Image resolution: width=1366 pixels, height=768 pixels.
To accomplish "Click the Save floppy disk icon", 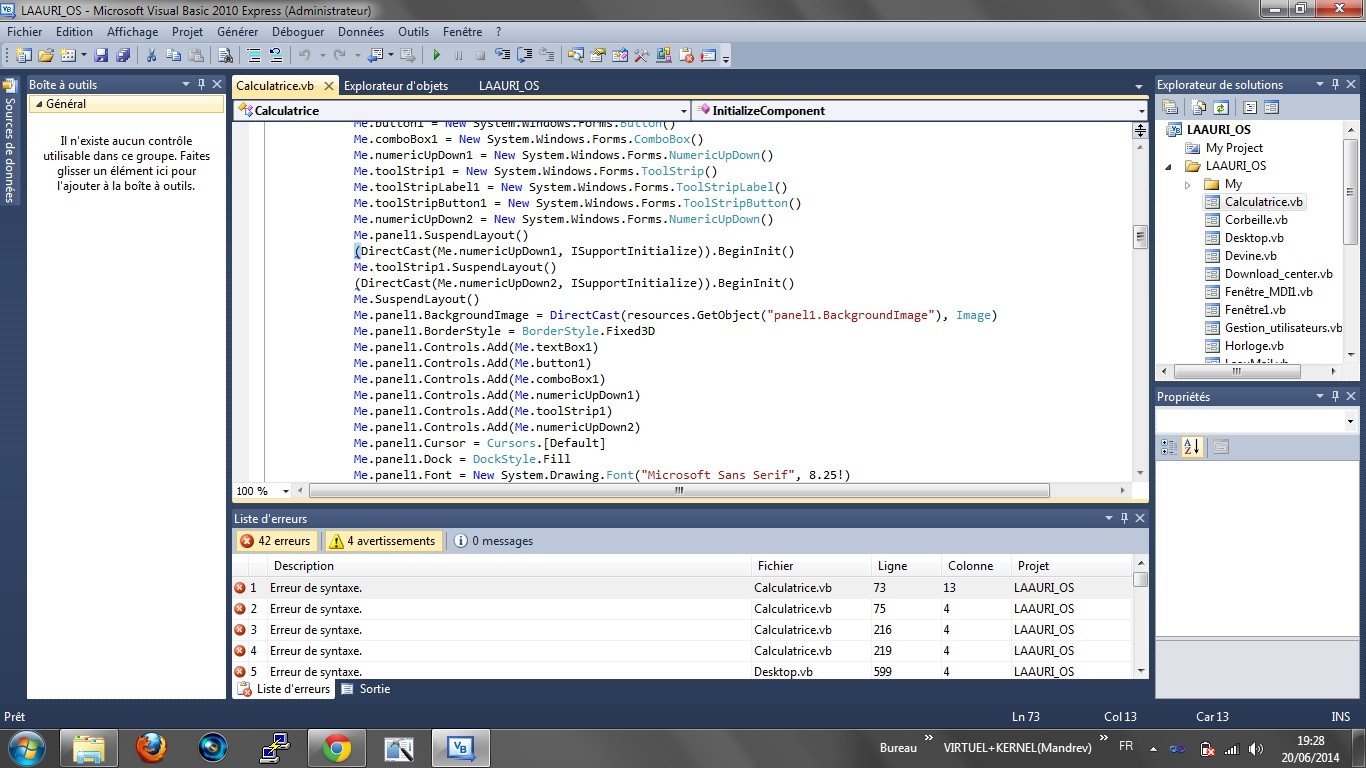I will coord(101,55).
